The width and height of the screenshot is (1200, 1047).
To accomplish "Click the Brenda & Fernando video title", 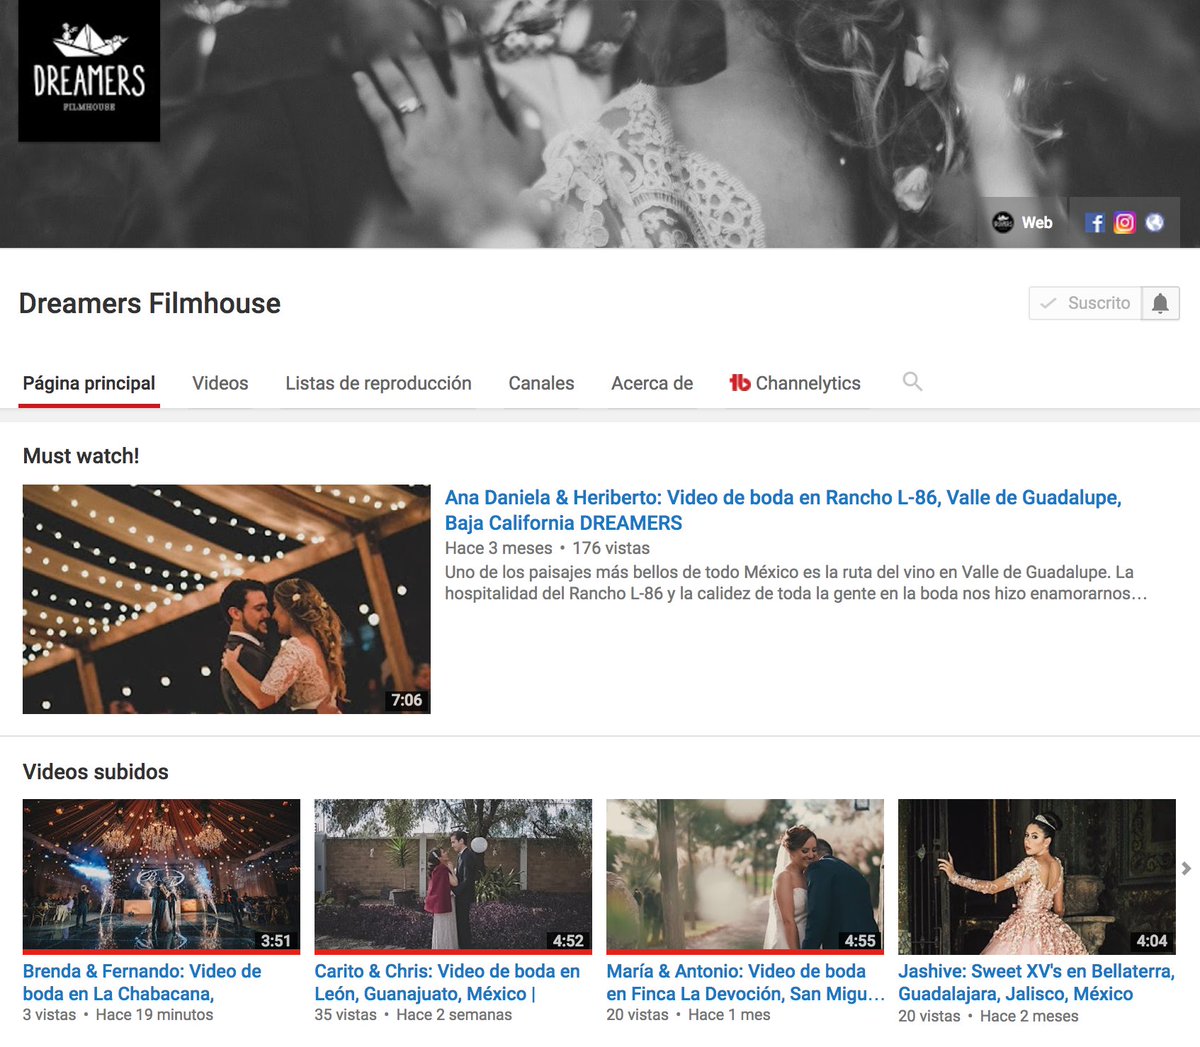I will point(142,982).
